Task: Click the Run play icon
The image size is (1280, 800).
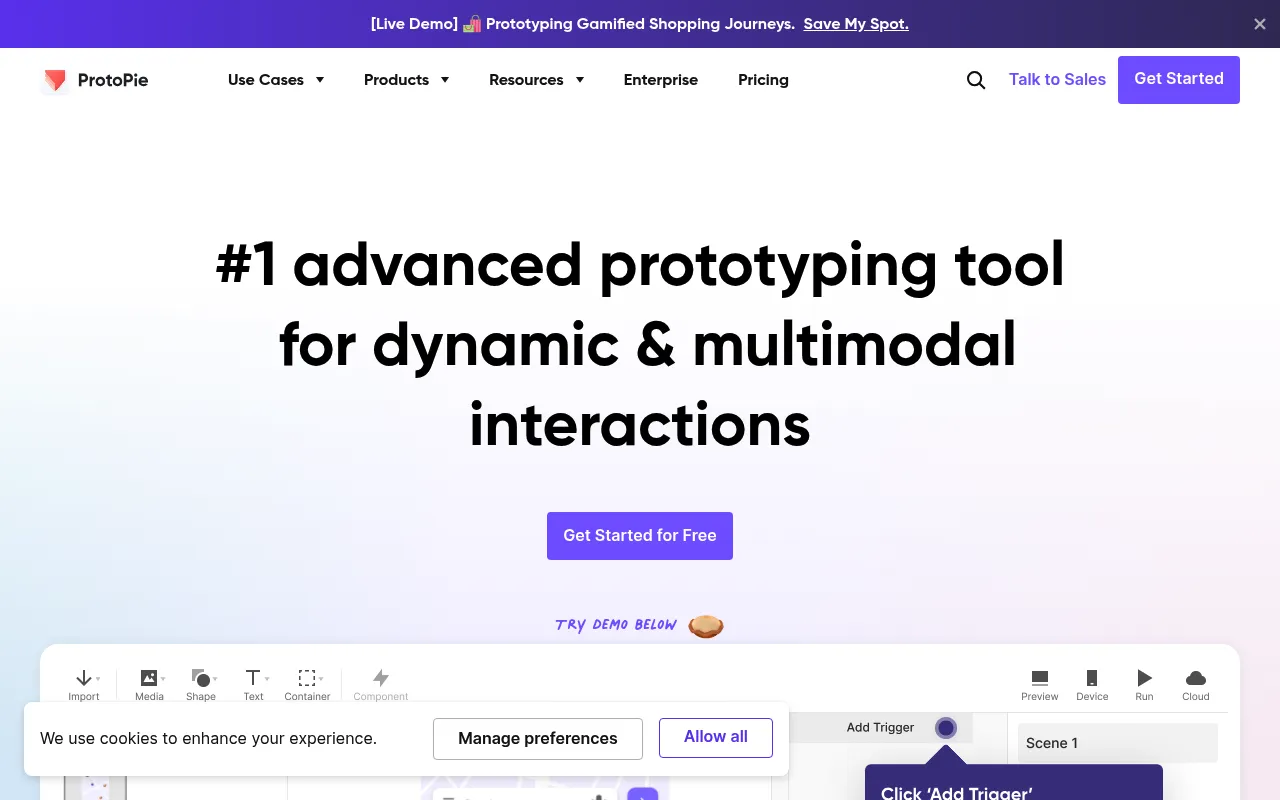Action: point(1145,678)
